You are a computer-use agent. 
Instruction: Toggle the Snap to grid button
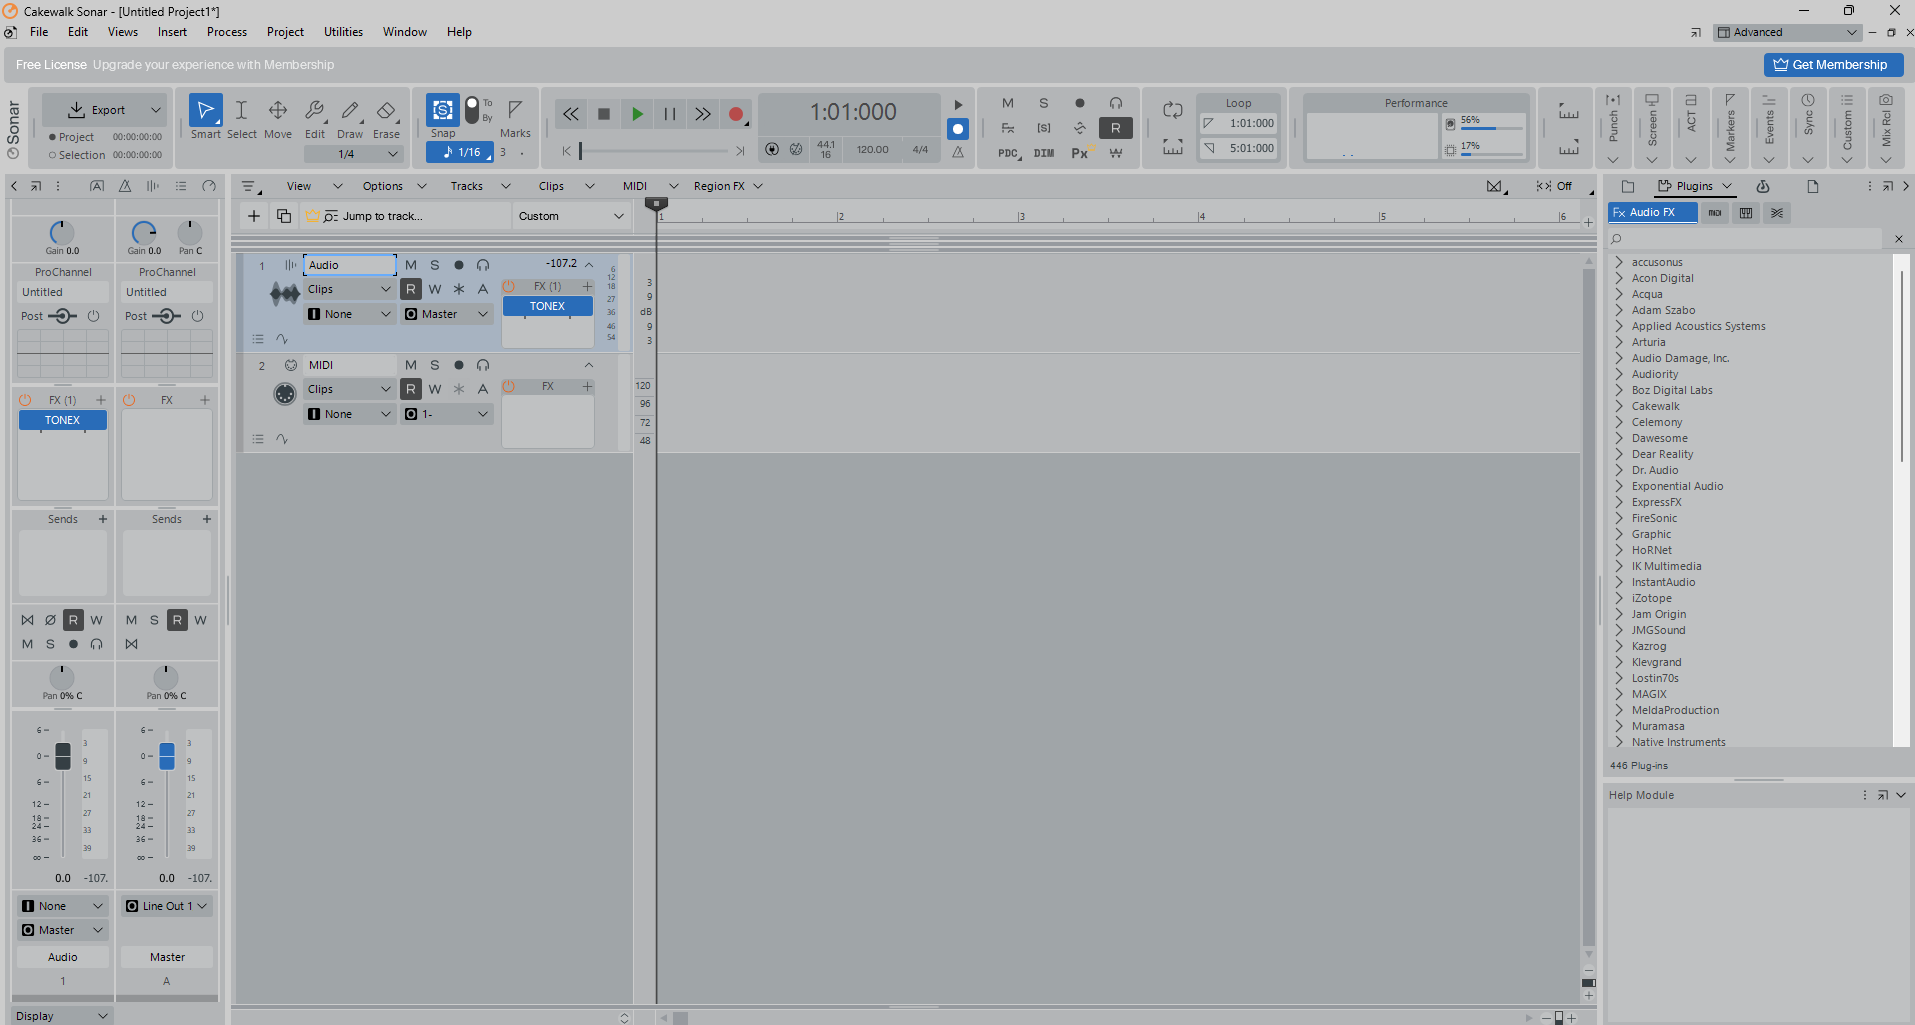(x=443, y=110)
